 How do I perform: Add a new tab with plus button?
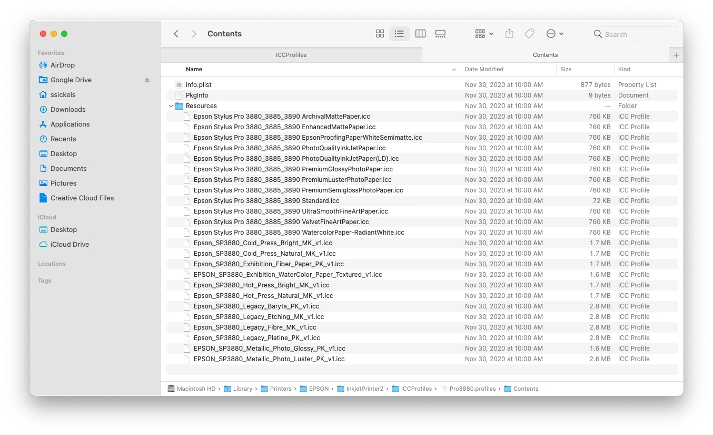[x=676, y=55]
